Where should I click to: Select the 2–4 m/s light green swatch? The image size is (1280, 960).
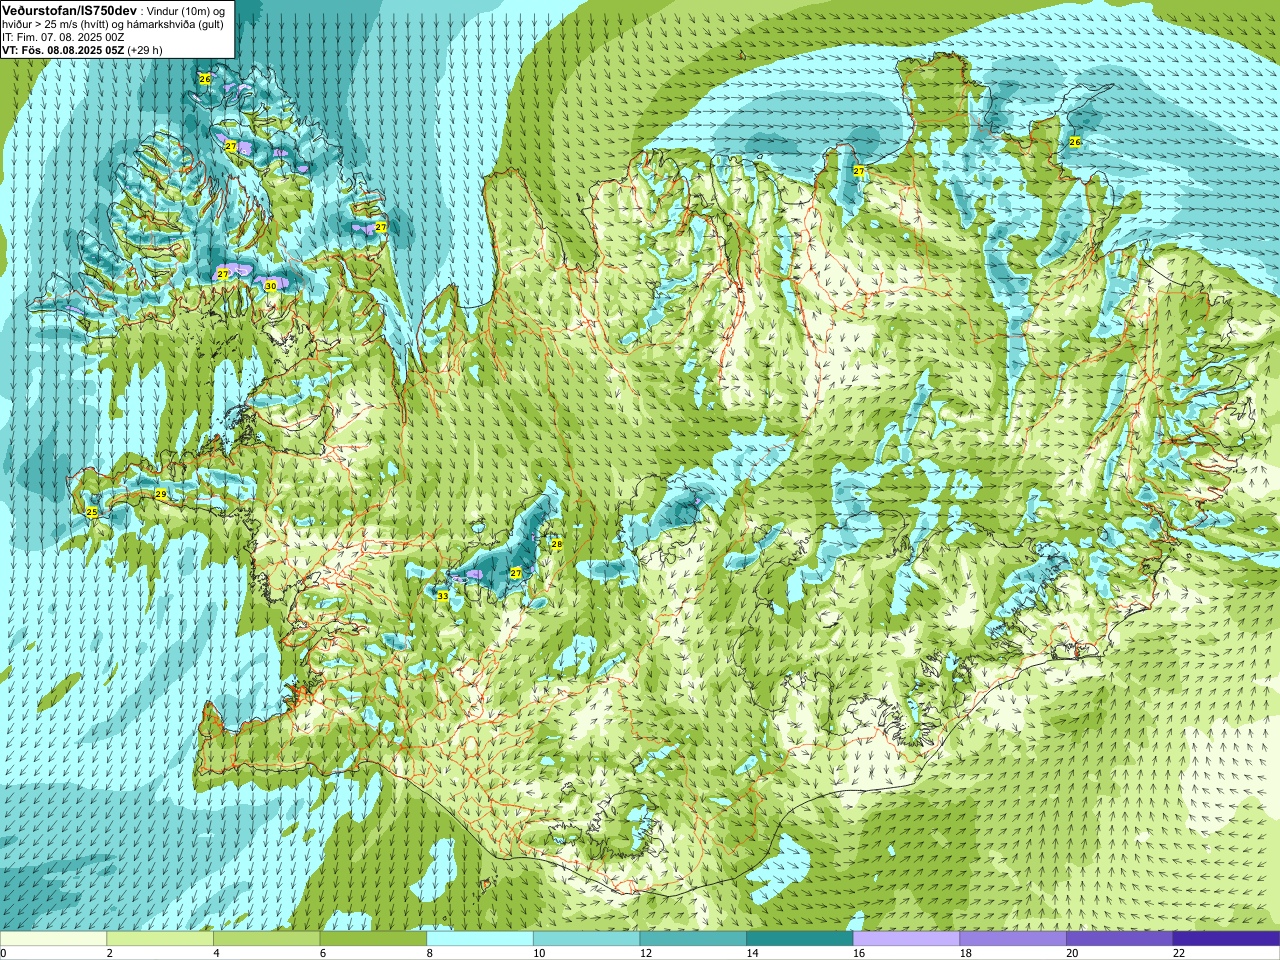click(160, 939)
